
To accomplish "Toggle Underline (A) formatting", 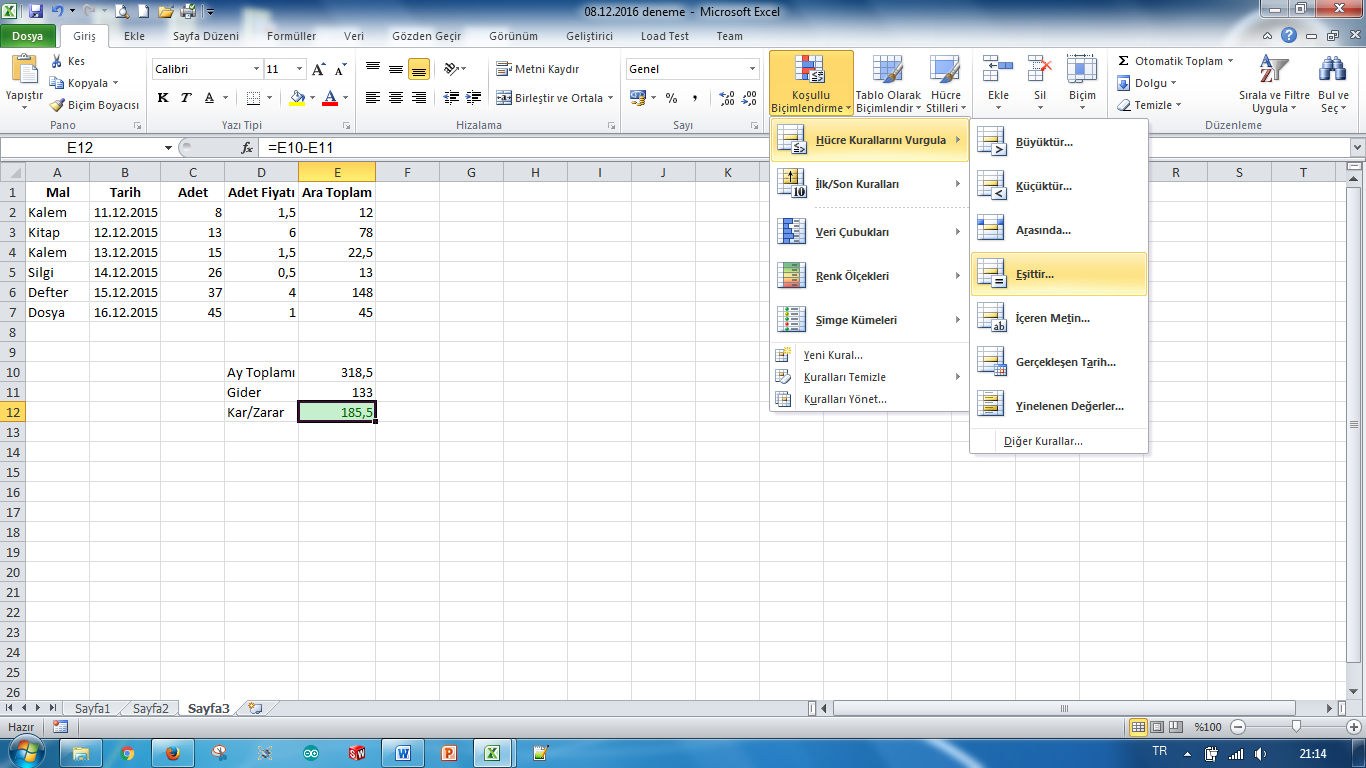I will (x=210, y=98).
